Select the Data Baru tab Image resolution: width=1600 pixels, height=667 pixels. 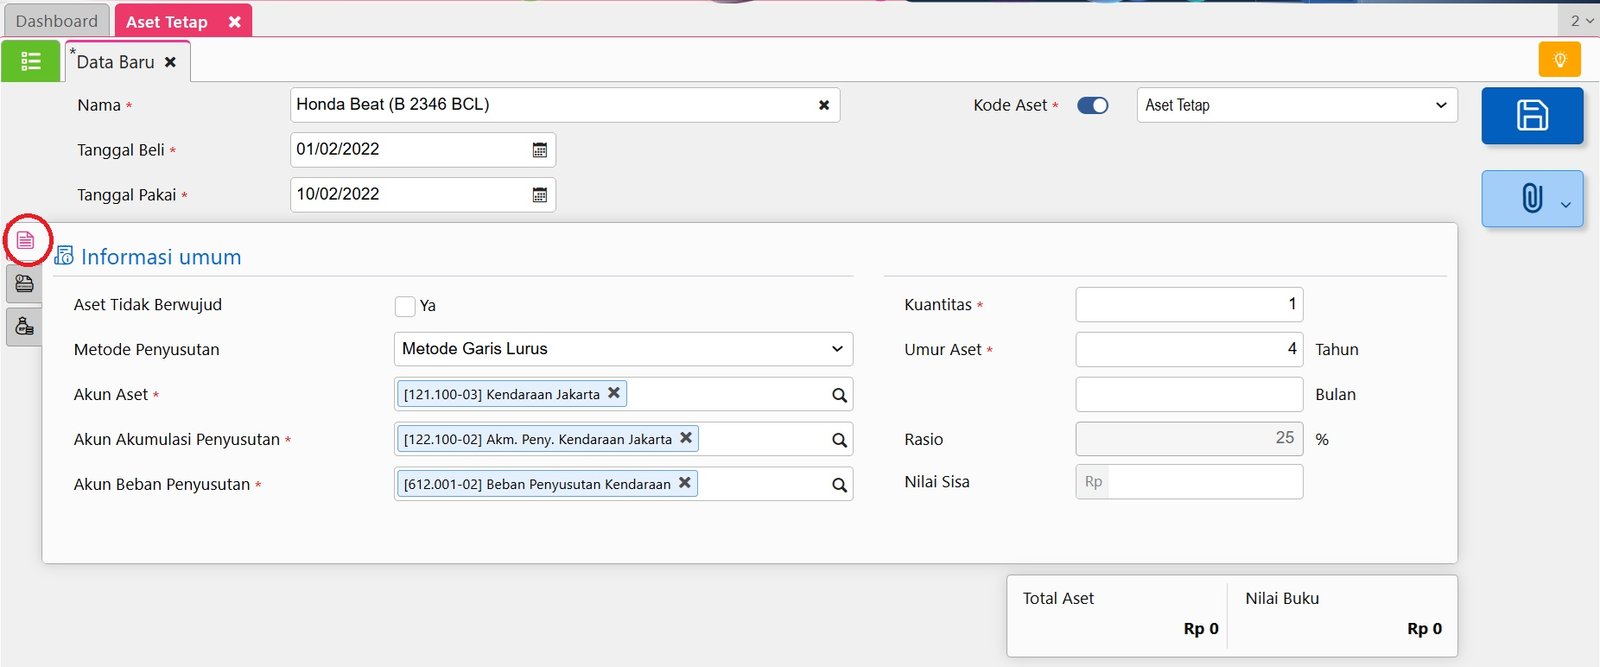(116, 62)
